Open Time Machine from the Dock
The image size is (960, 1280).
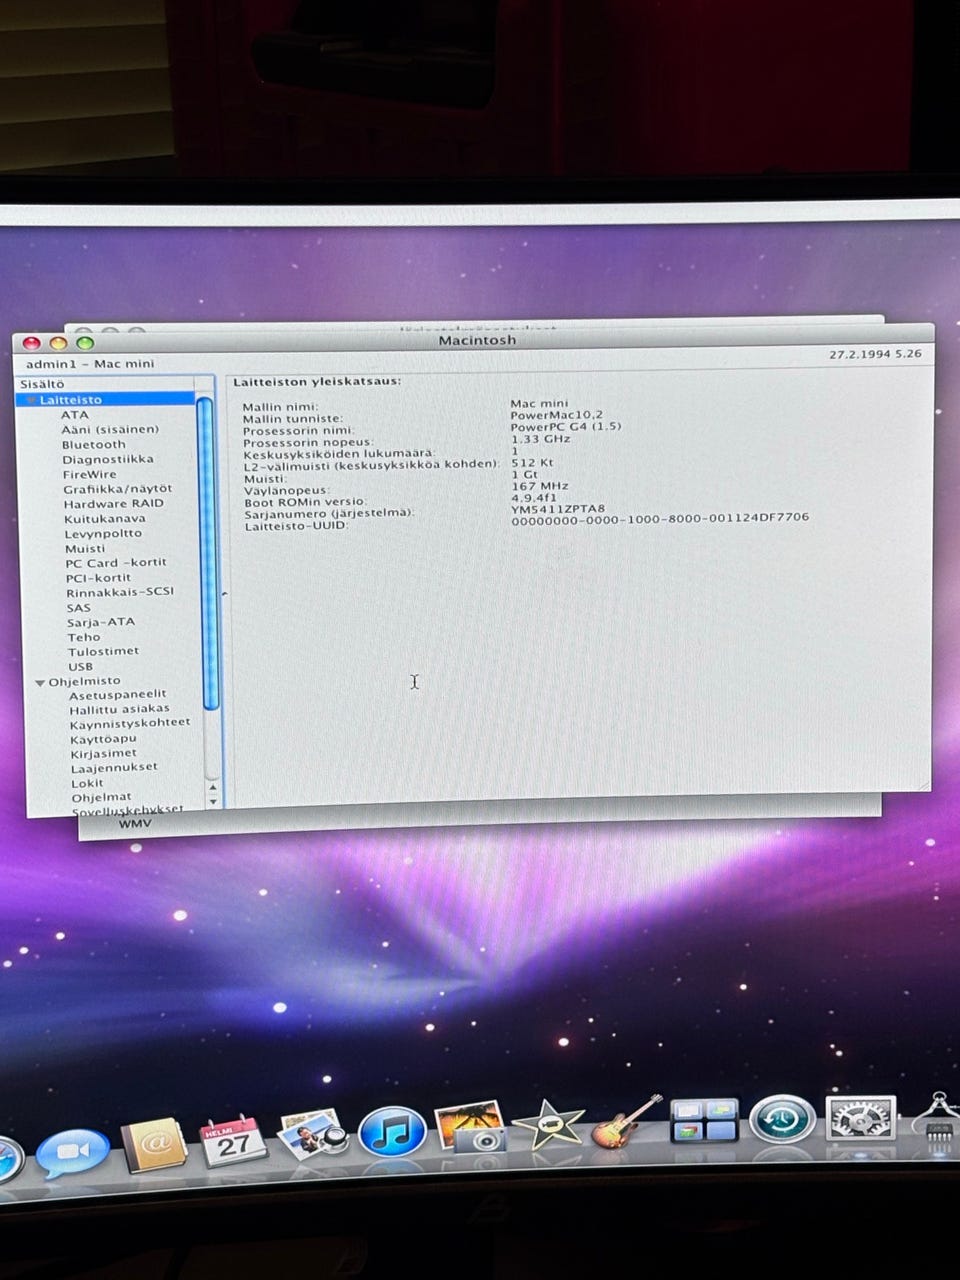(x=782, y=1118)
